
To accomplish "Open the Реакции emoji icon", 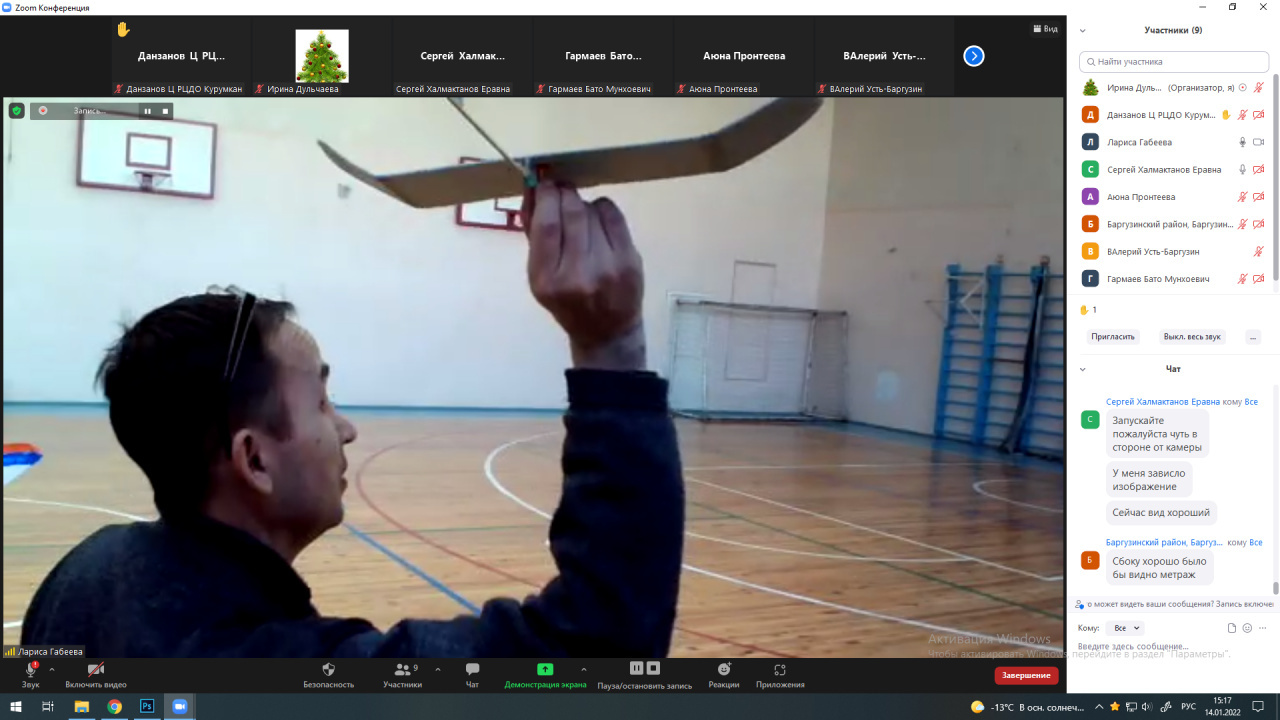I will pos(724,670).
